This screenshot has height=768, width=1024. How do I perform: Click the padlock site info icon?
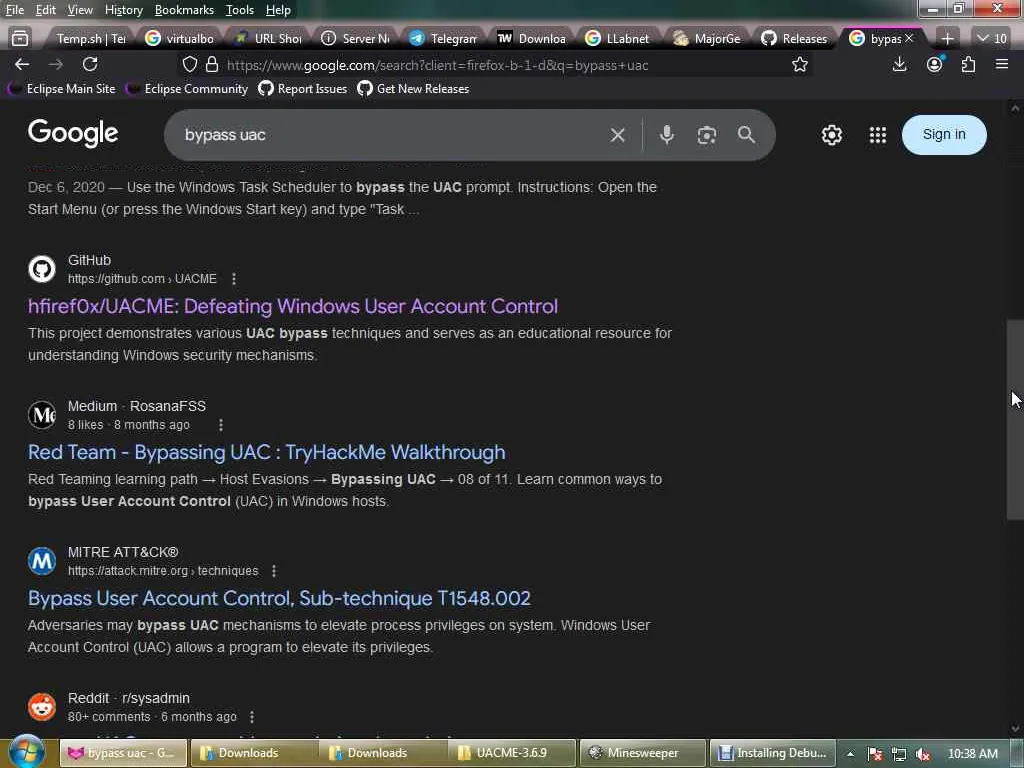click(212, 65)
